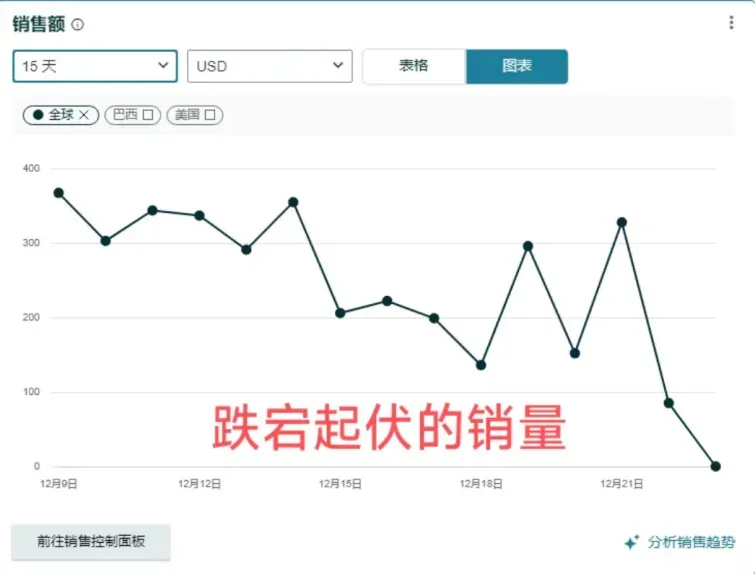Select the 图表 chart view tab

517,66
